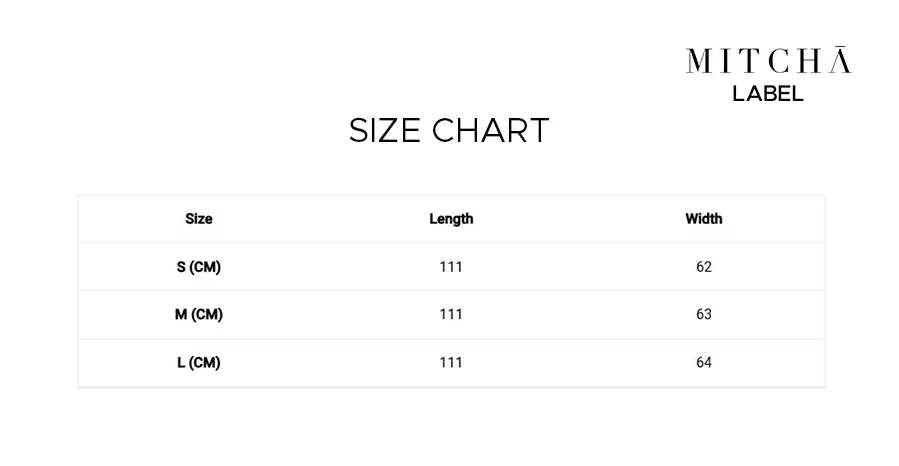The width and height of the screenshot is (899, 466).
Task: Click the Length column header
Action: click(x=451, y=219)
